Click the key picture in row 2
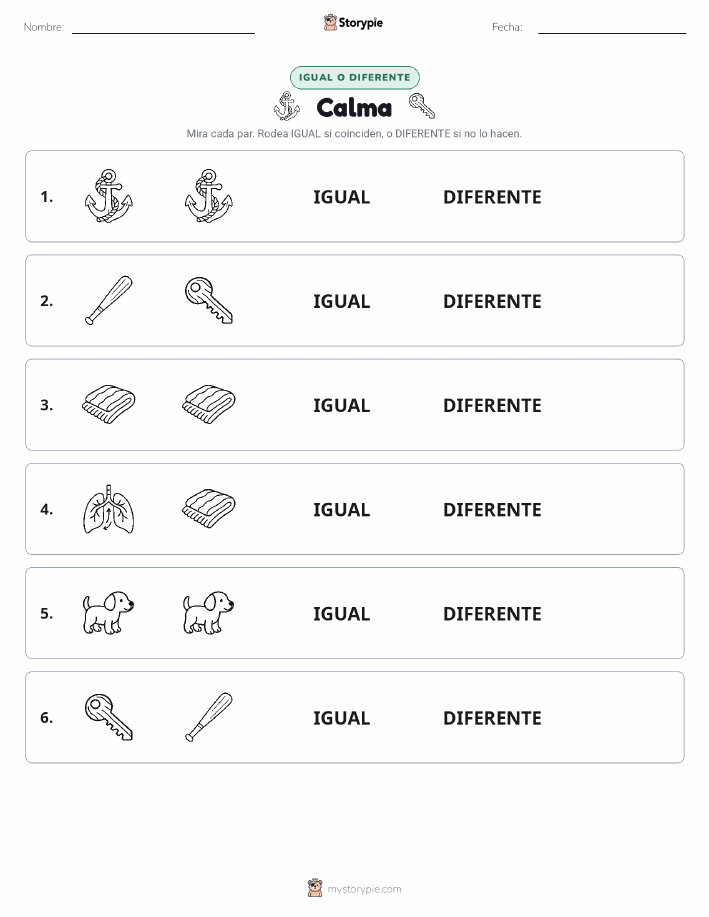 (209, 300)
